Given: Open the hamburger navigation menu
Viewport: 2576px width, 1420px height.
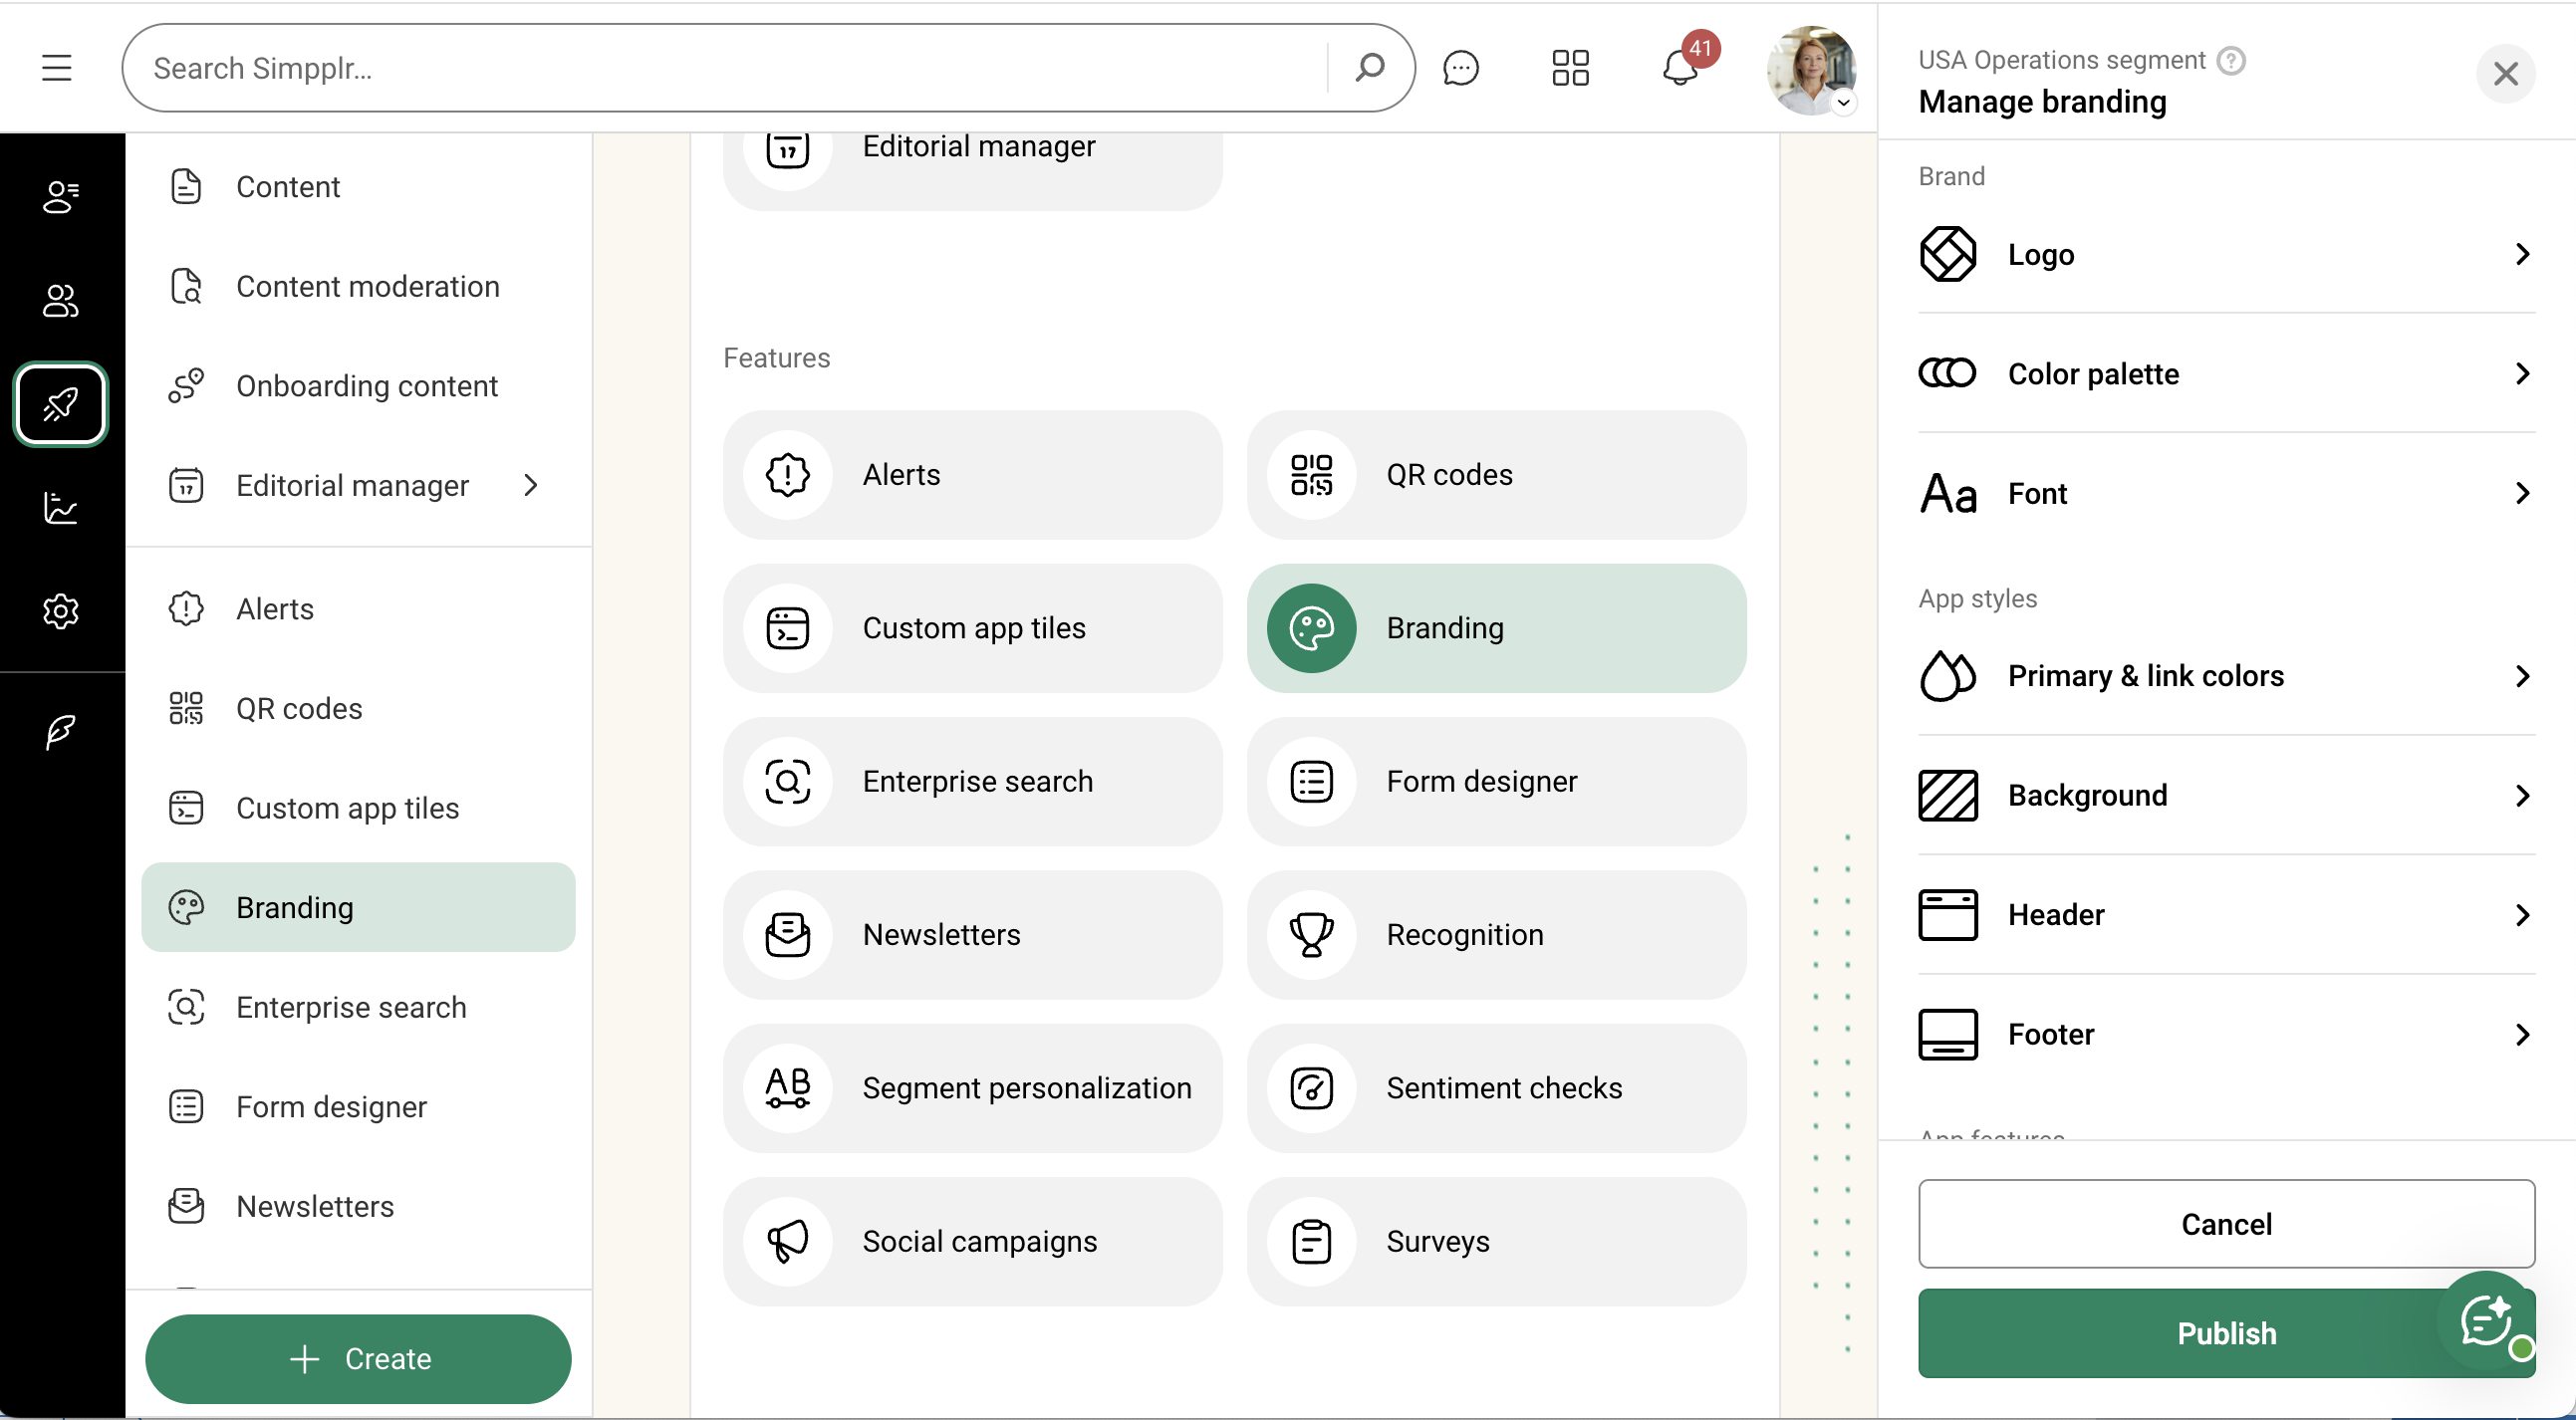Looking at the screenshot, I should (x=57, y=68).
